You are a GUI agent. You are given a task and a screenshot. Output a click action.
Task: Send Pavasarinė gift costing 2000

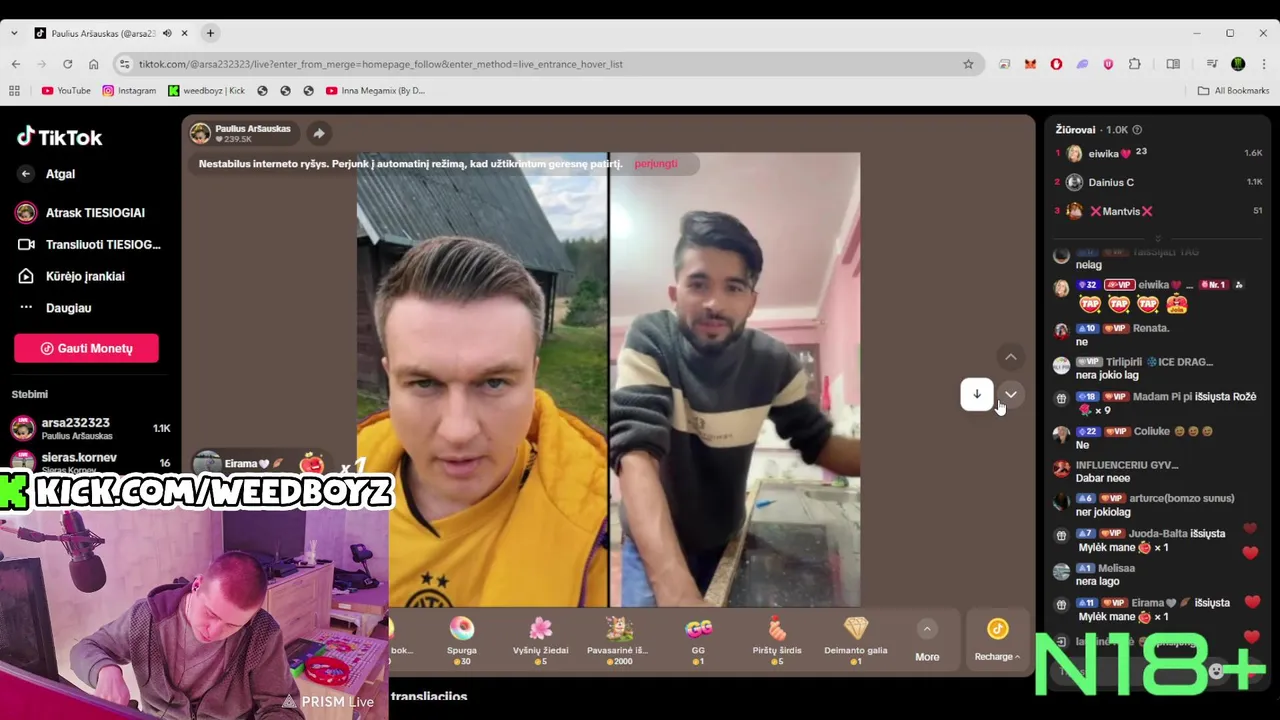[618, 640]
